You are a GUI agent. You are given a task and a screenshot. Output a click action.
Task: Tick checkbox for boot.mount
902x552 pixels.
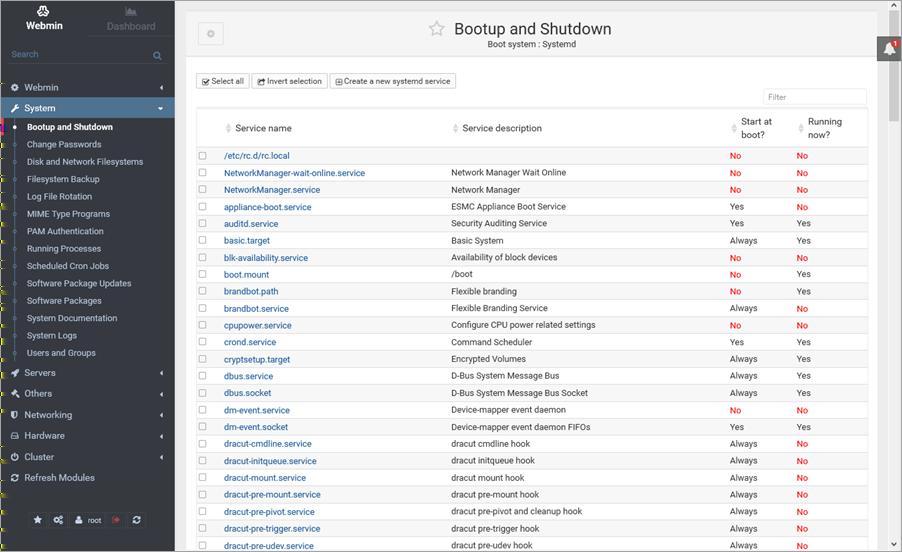click(x=202, y=274)
